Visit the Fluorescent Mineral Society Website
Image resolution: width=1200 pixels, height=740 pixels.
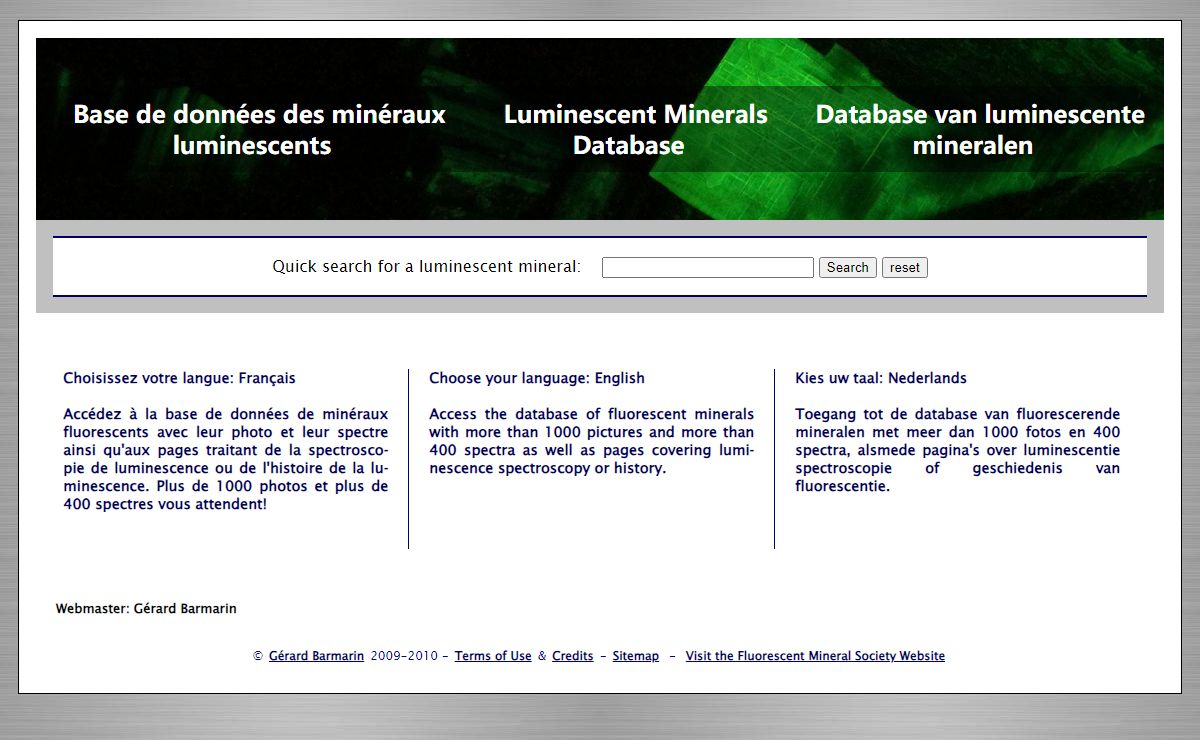(x=815, y=656)
